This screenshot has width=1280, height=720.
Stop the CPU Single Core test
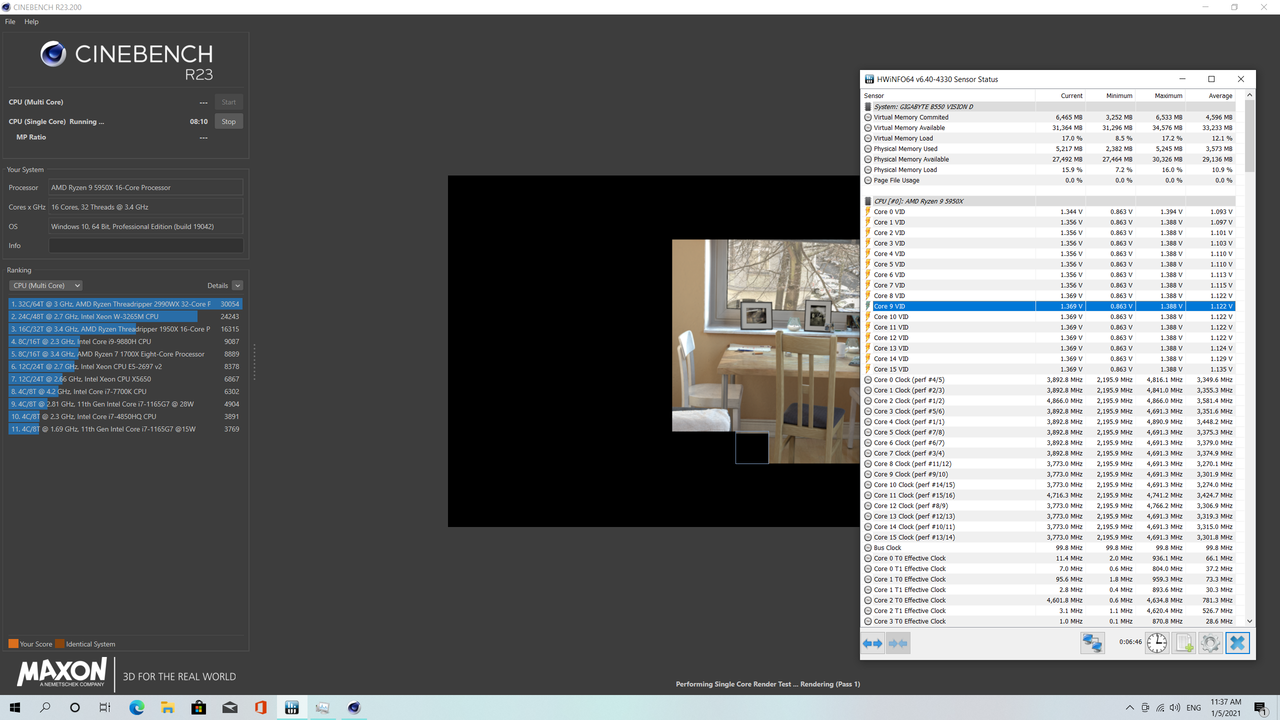point(229,121)
